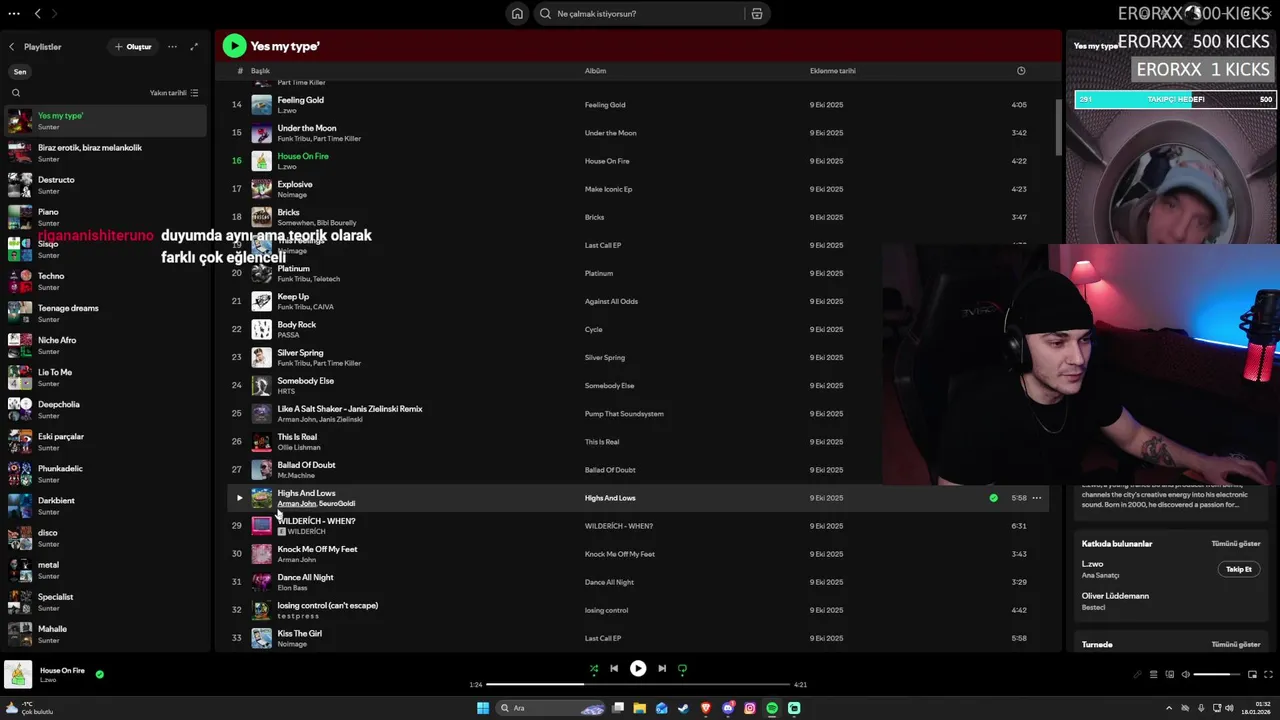This screenshot has width=1280, height=720.
Task: Open the Deepcholia playlist
Action: click(105, 409)
